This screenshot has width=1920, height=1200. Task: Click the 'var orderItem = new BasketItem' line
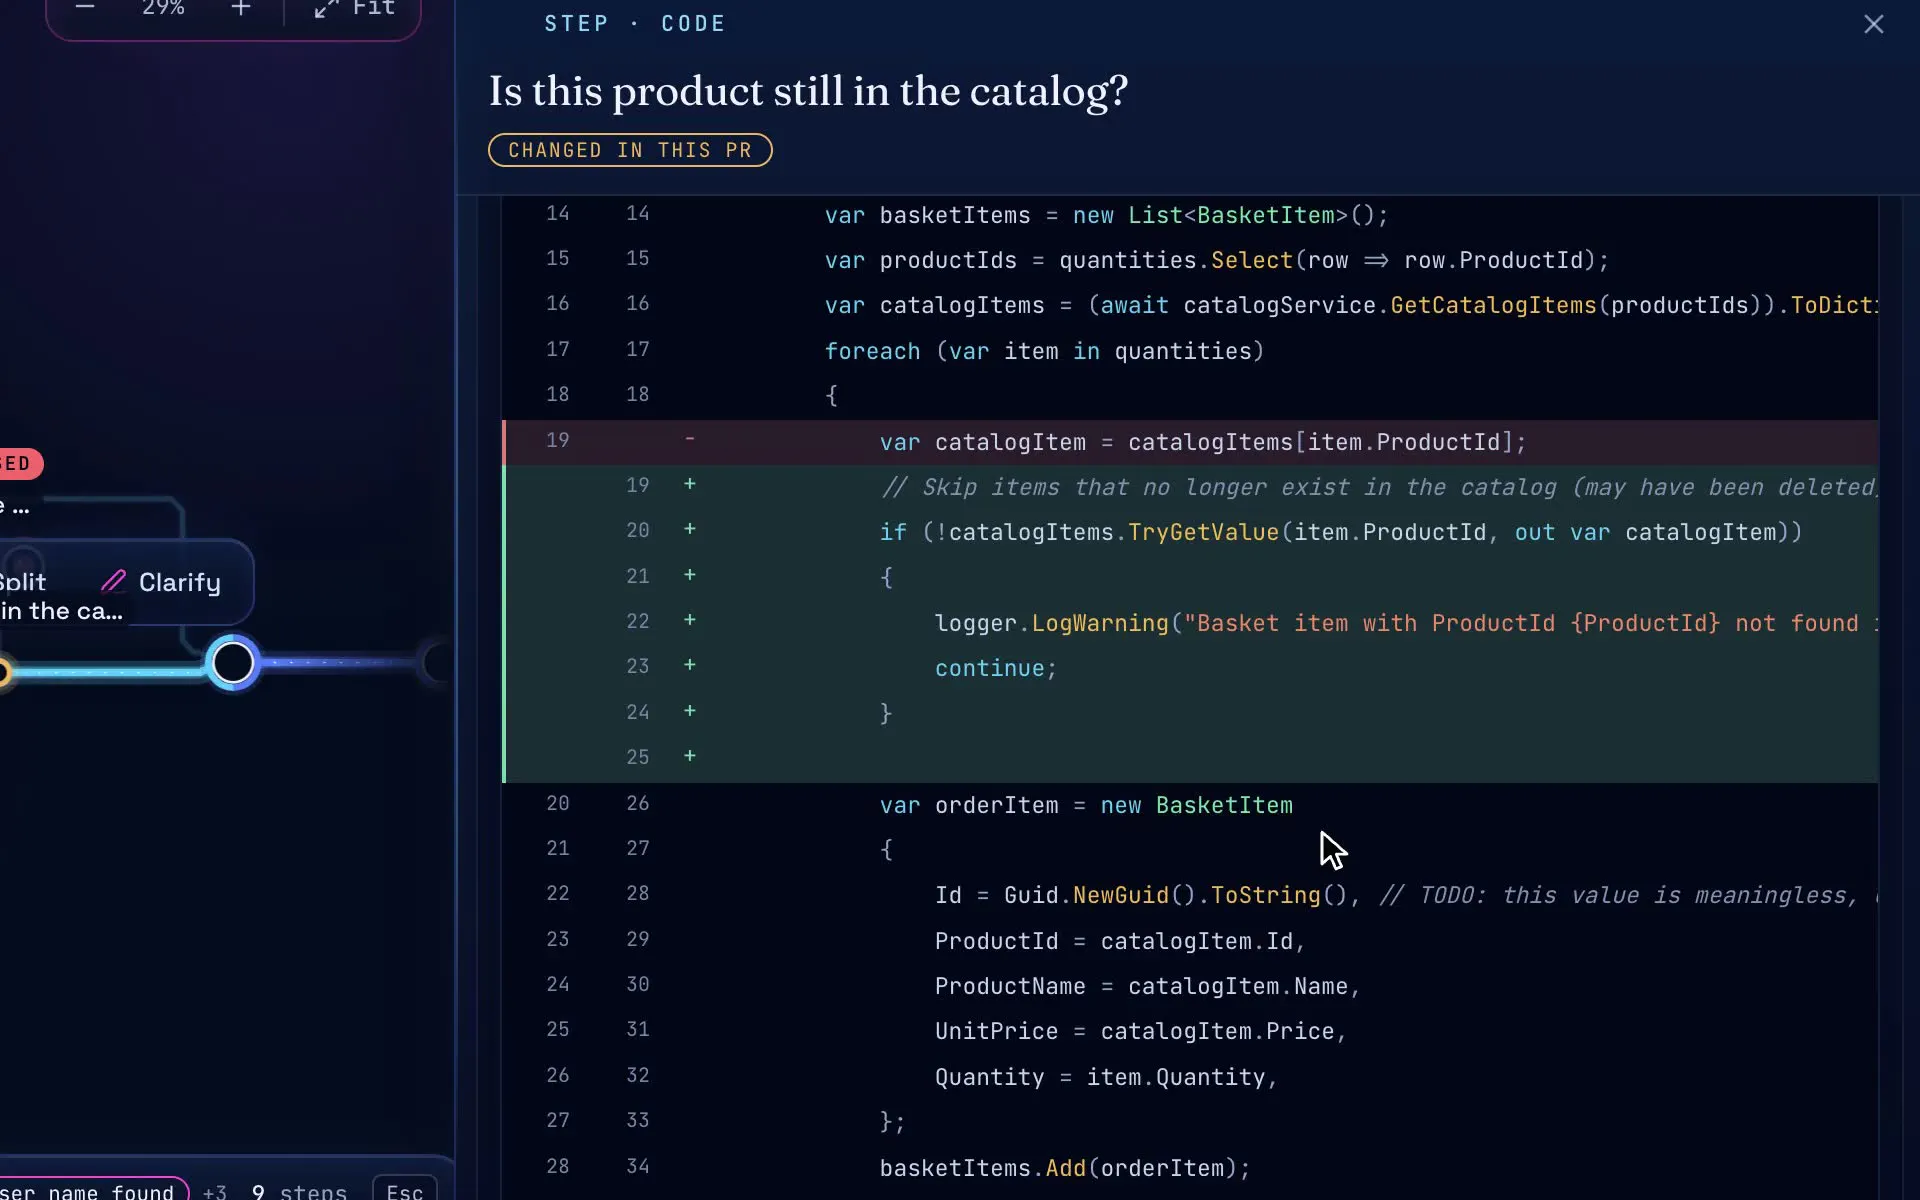coord(1190,805)
